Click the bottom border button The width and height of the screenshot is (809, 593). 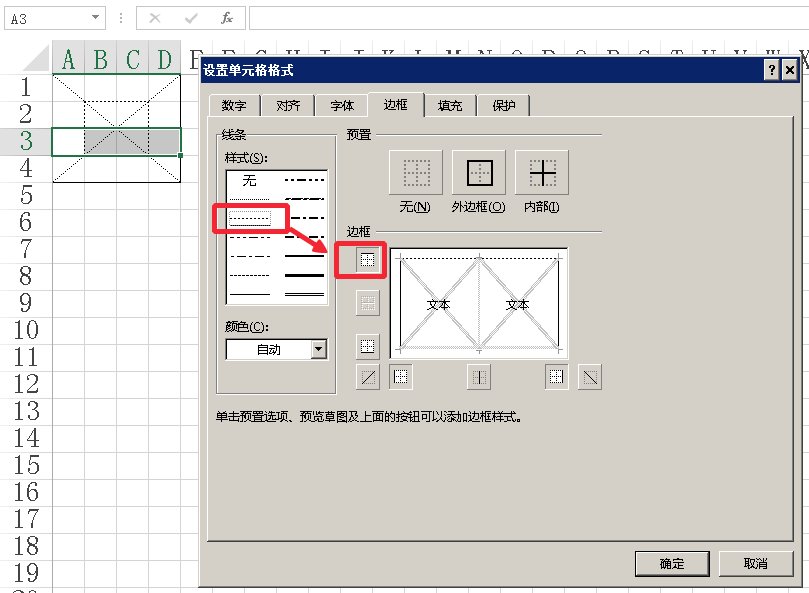368,347
